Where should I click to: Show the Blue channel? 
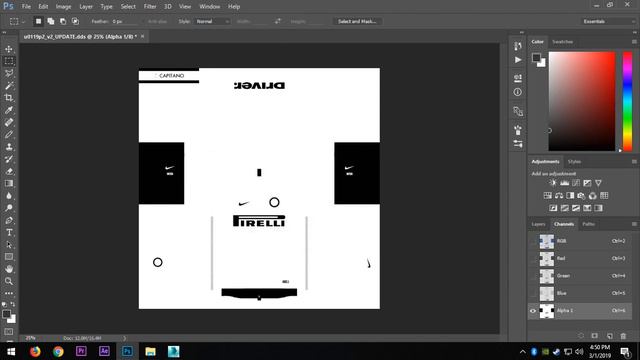tap(533, 293)
